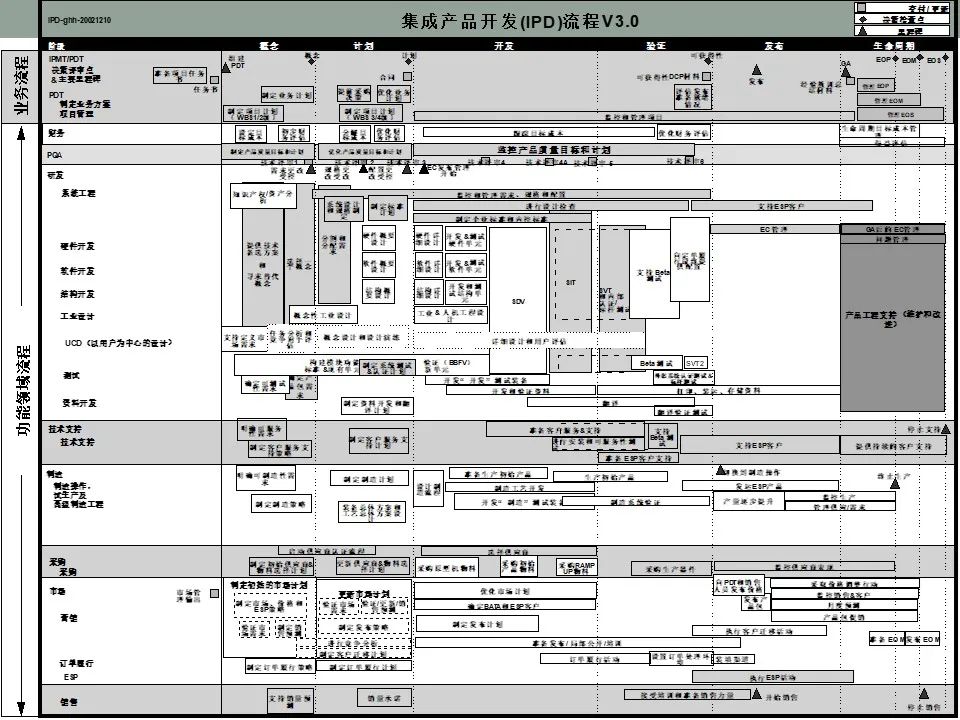Click the 发布 triangle milestone marker
The width and height of the screenshot is (960, 720).
point(757,70)
